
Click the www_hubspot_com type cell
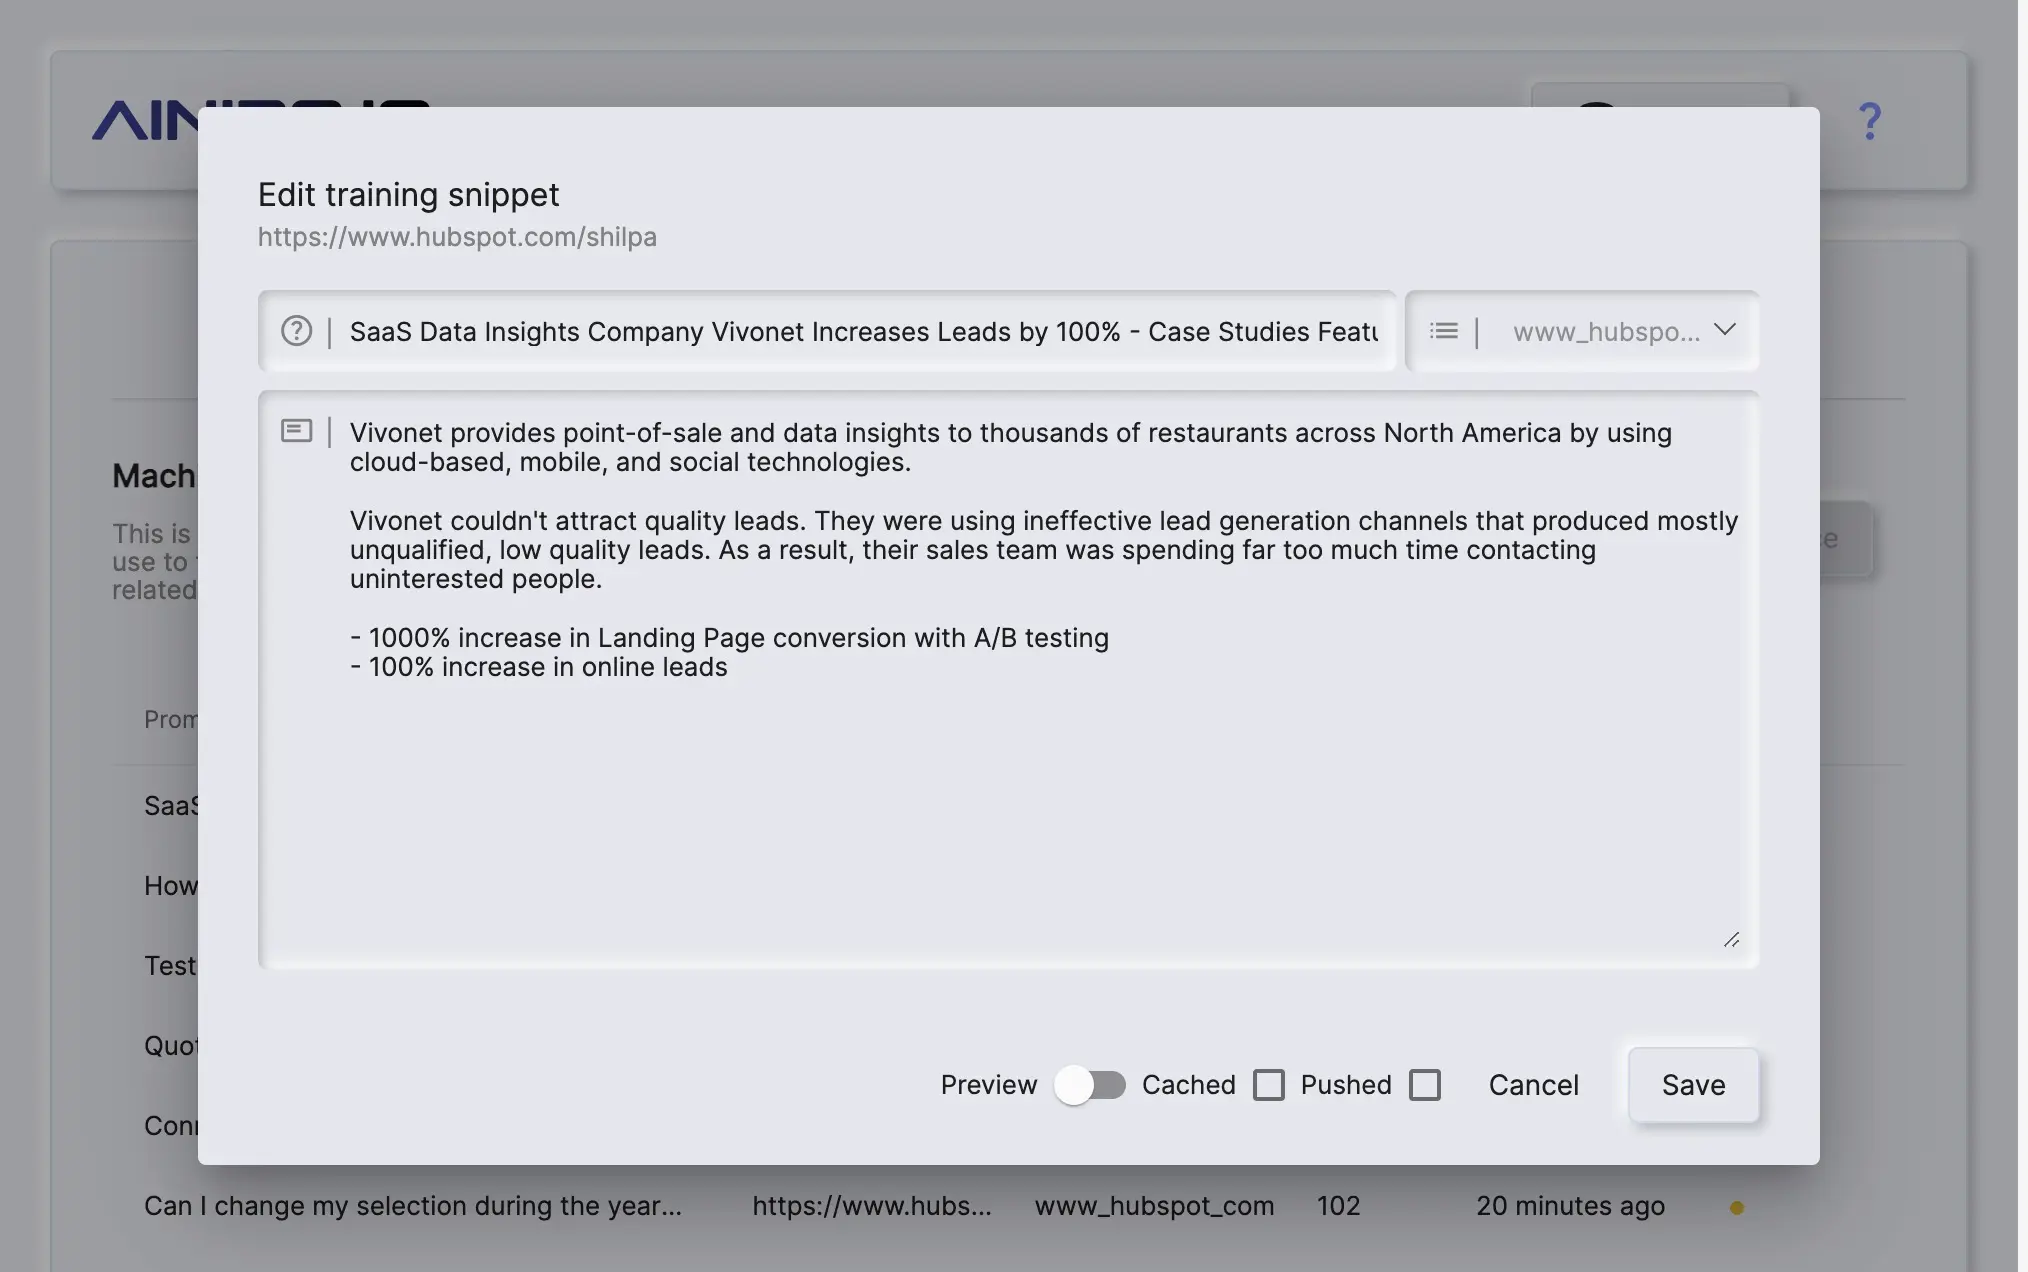click(1154, 1206)
